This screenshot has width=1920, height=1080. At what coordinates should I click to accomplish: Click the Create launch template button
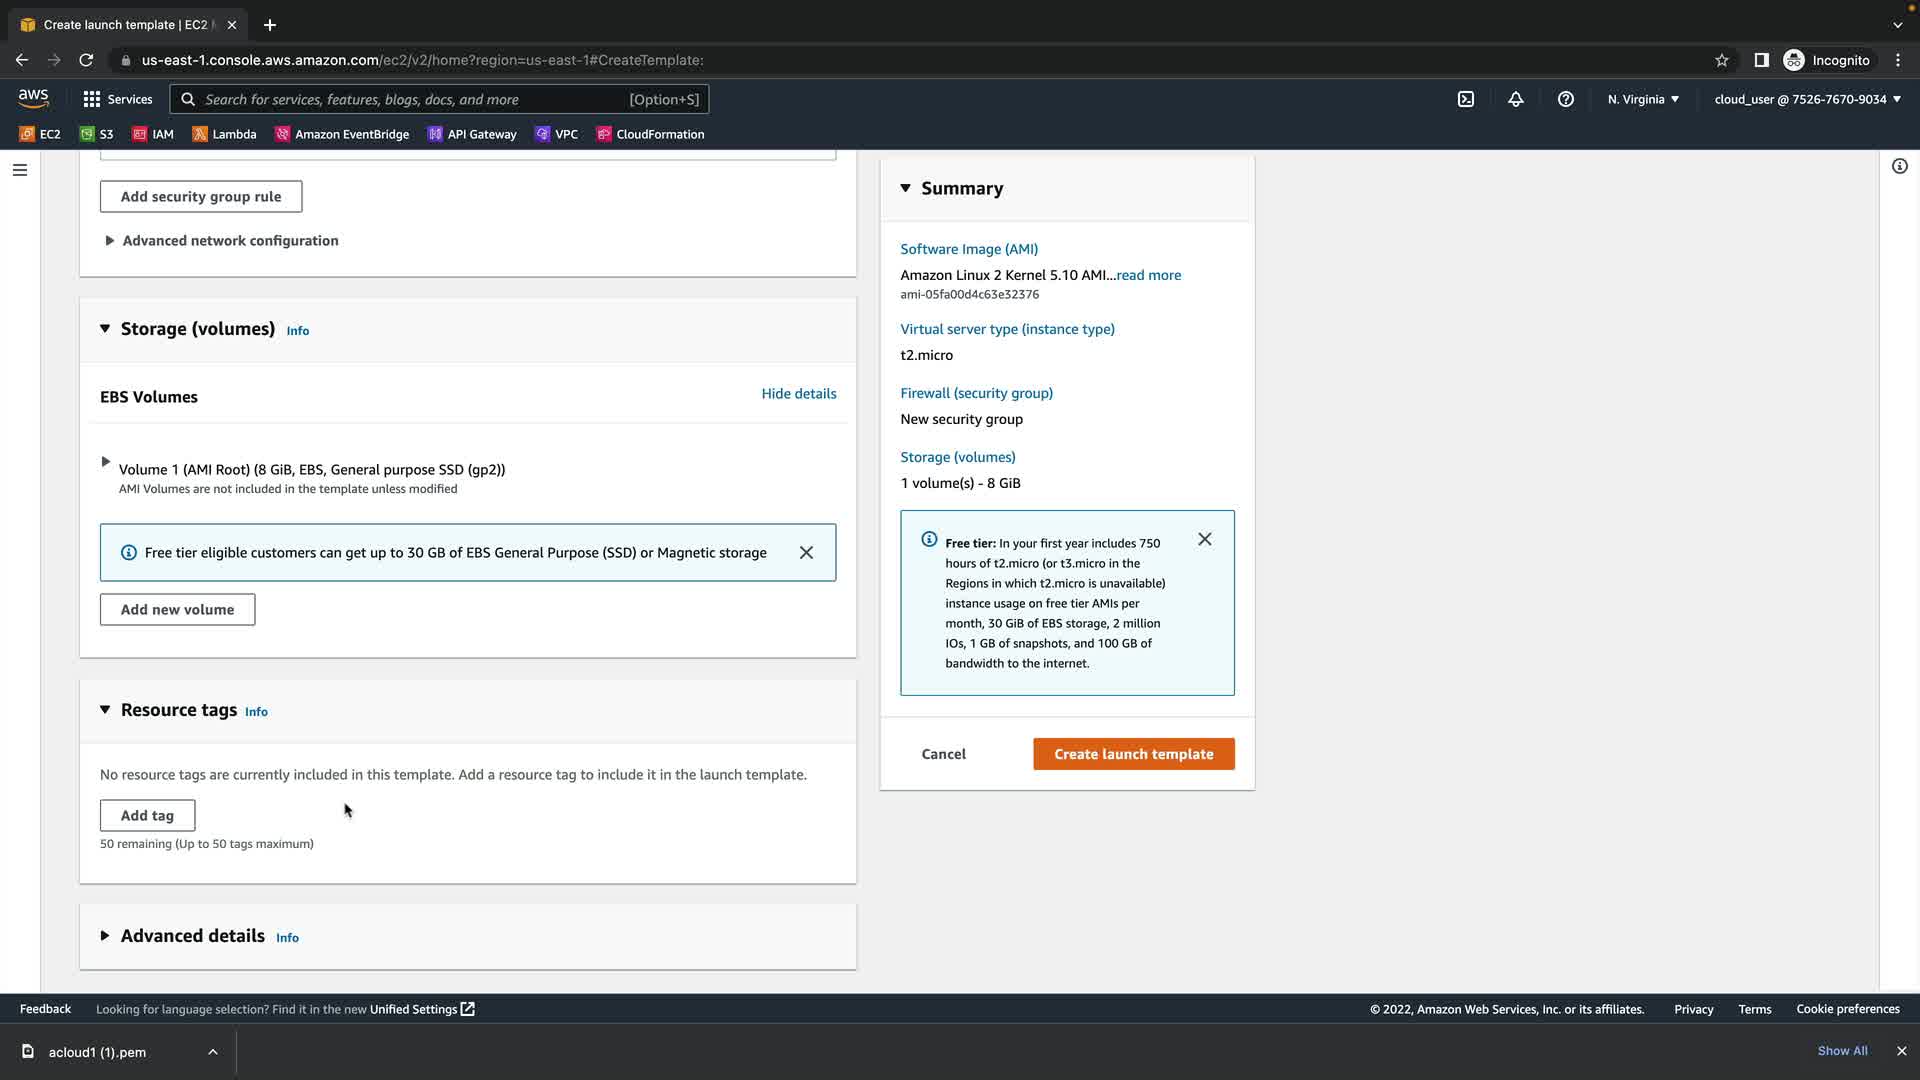(1133, 754)
